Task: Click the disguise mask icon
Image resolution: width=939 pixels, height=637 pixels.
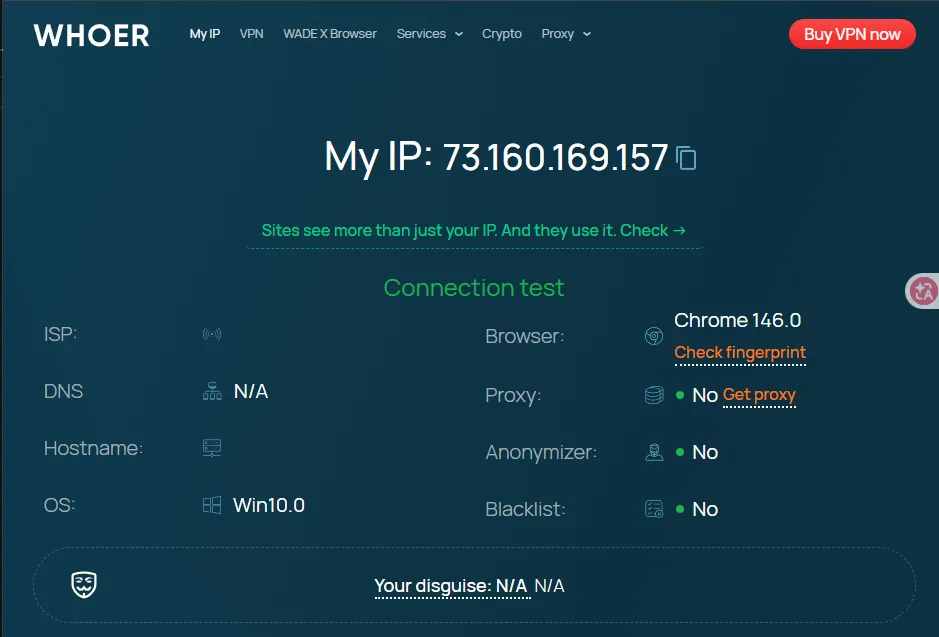Action: [x=84, y=585]
